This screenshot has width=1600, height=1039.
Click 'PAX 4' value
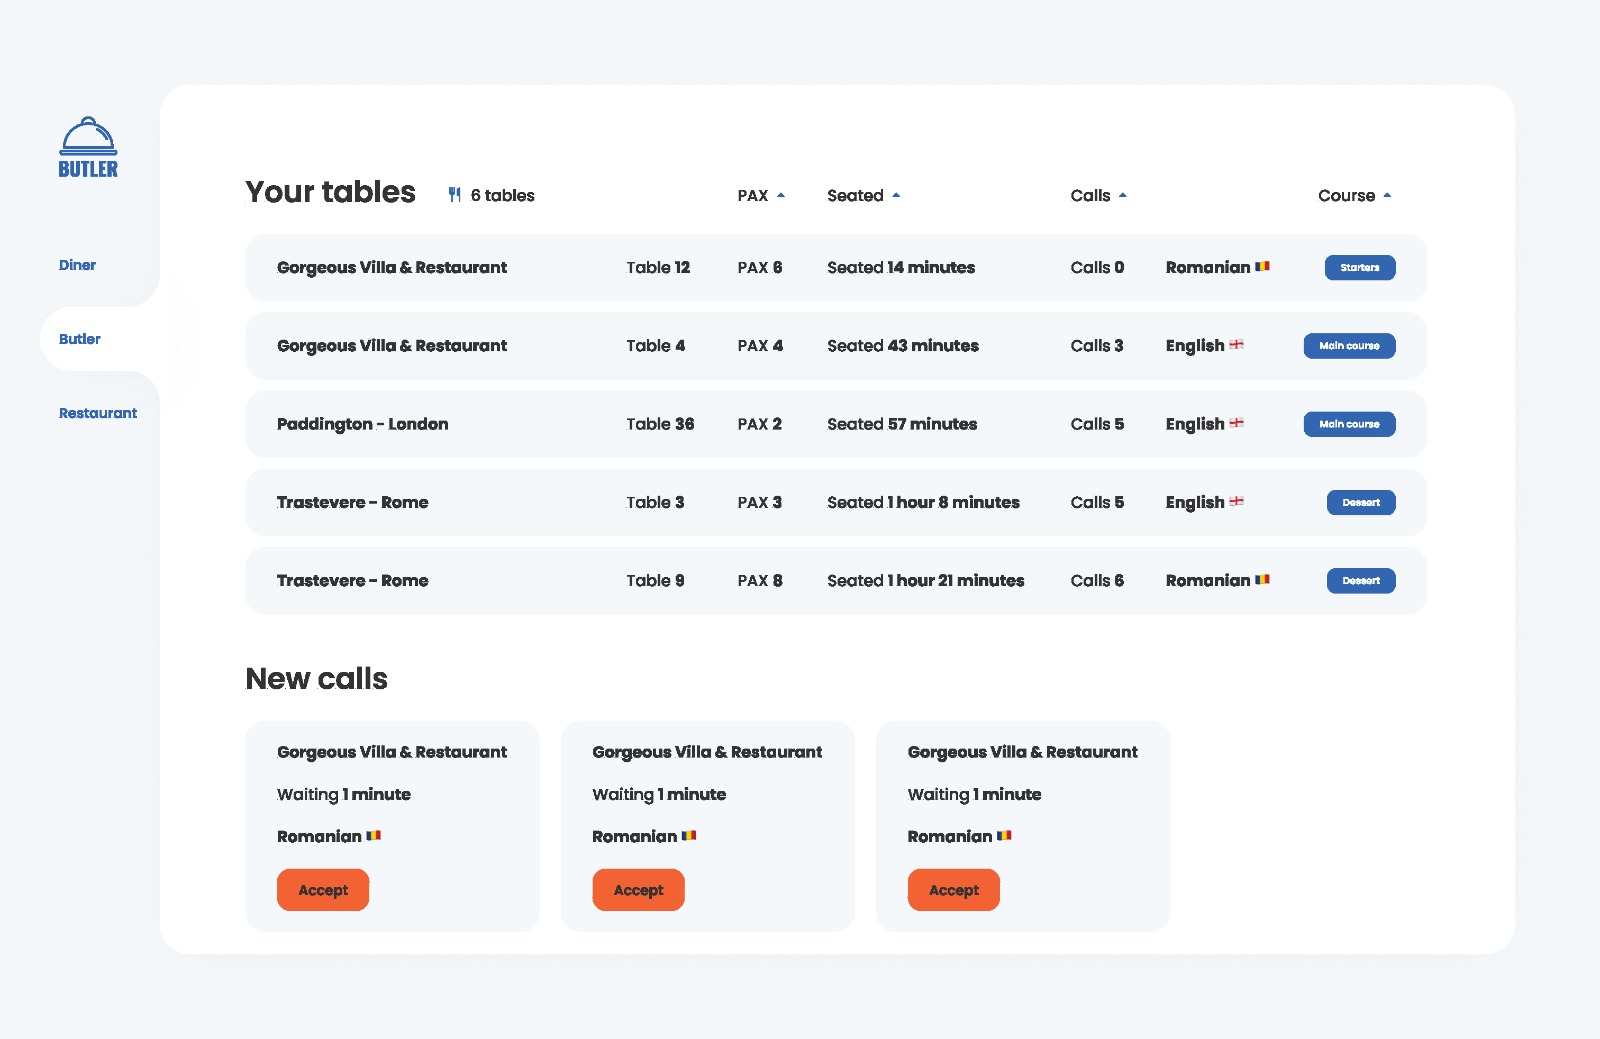pyautogui.click(x=760, y=346)
